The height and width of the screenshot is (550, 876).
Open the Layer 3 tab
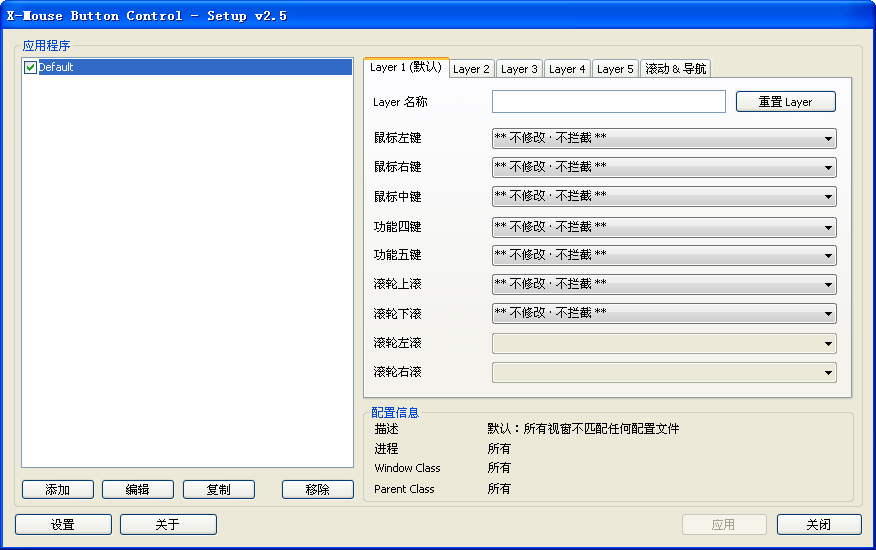[519, 69]
